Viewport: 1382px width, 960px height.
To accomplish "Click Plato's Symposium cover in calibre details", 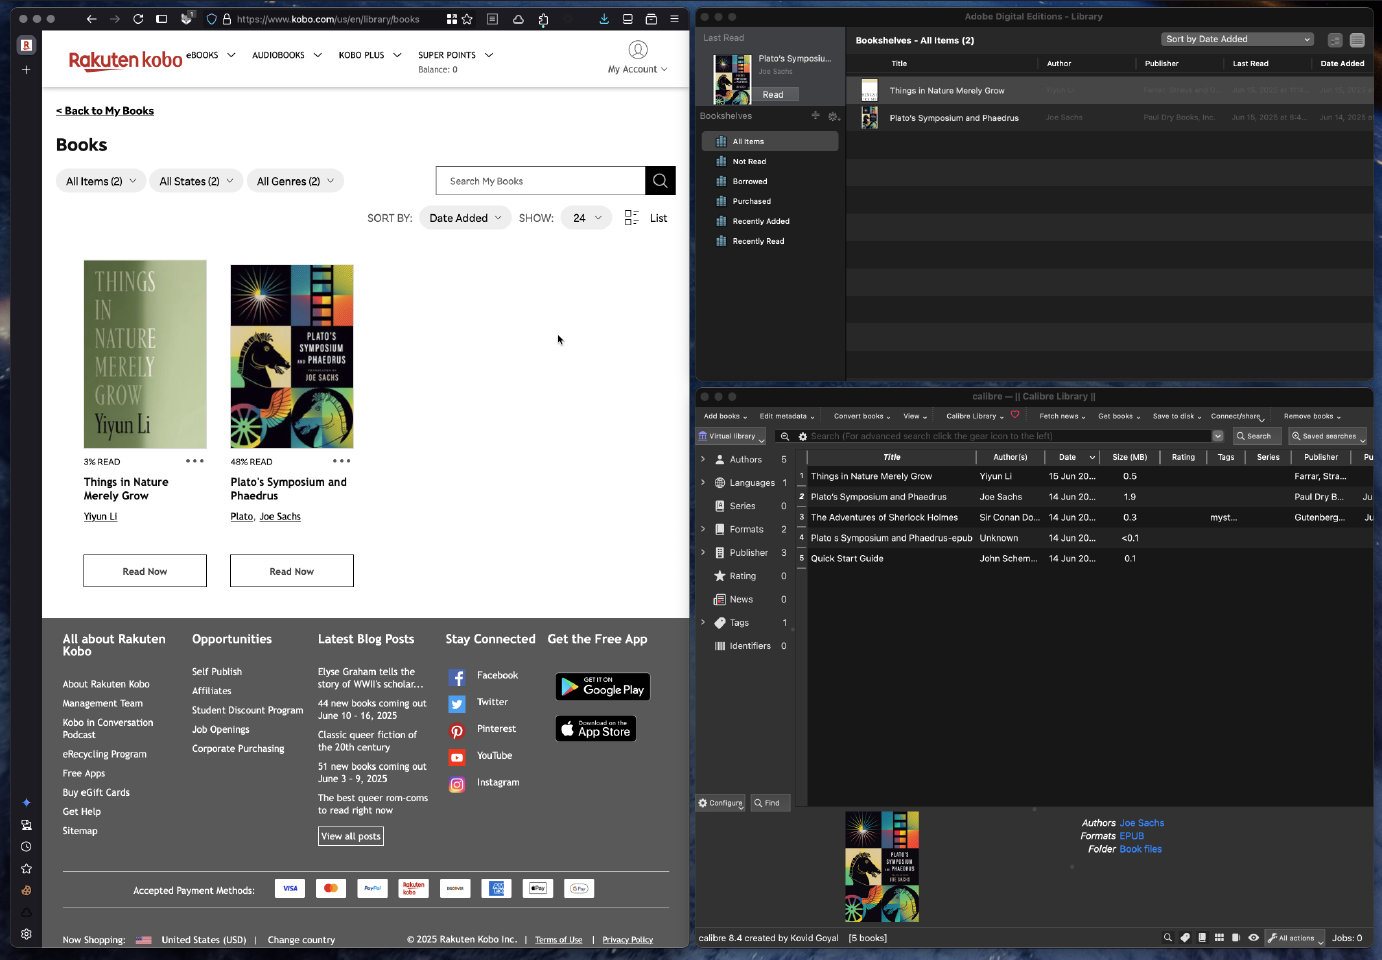I will pyautogui.click(x=881, y=866).
